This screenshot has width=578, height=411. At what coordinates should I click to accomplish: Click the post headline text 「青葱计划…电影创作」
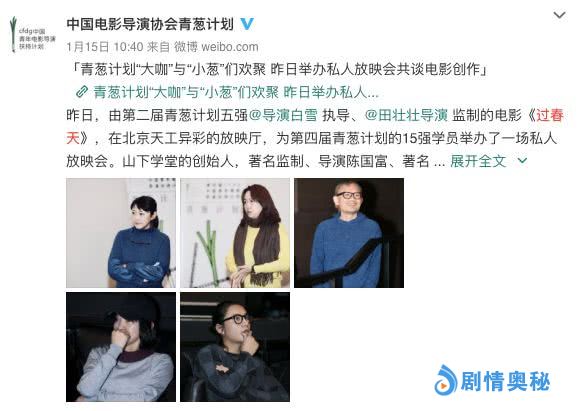(279, 69)
